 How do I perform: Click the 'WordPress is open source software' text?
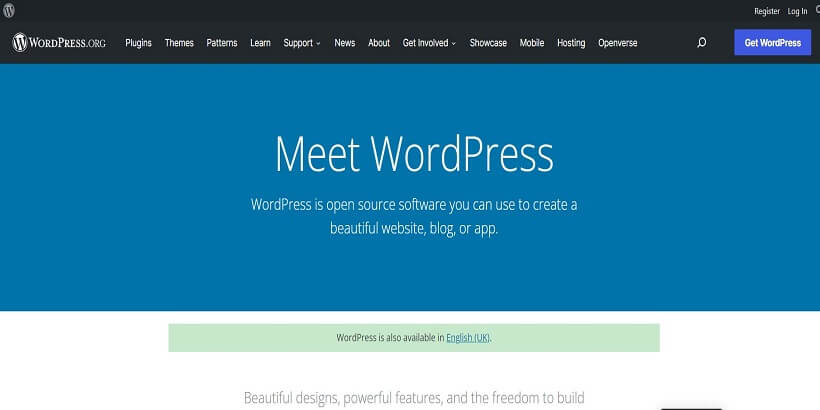[x=414, y=217]
